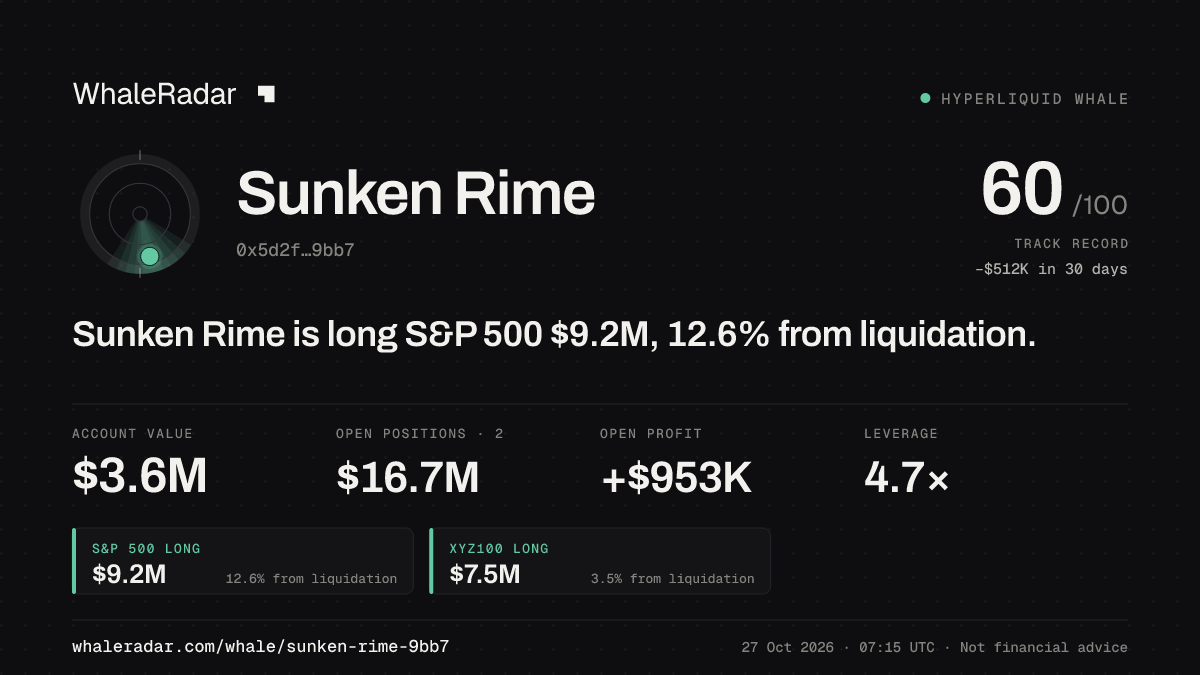
Task: Click the ACCOUNT VALUE label
Action: (132, 434)
